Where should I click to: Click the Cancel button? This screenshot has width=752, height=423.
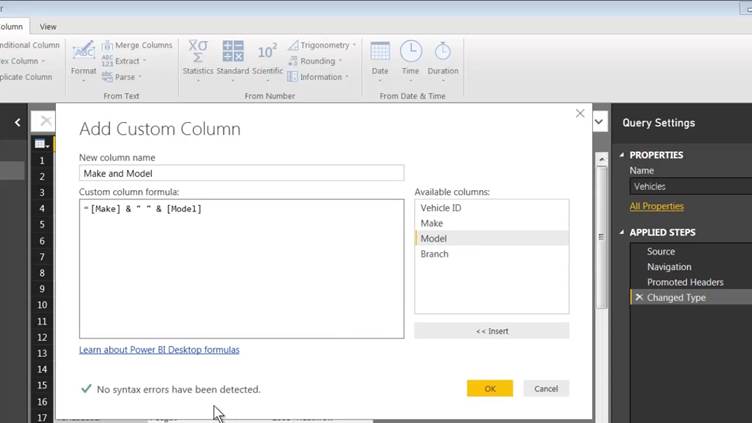[546, 388]
